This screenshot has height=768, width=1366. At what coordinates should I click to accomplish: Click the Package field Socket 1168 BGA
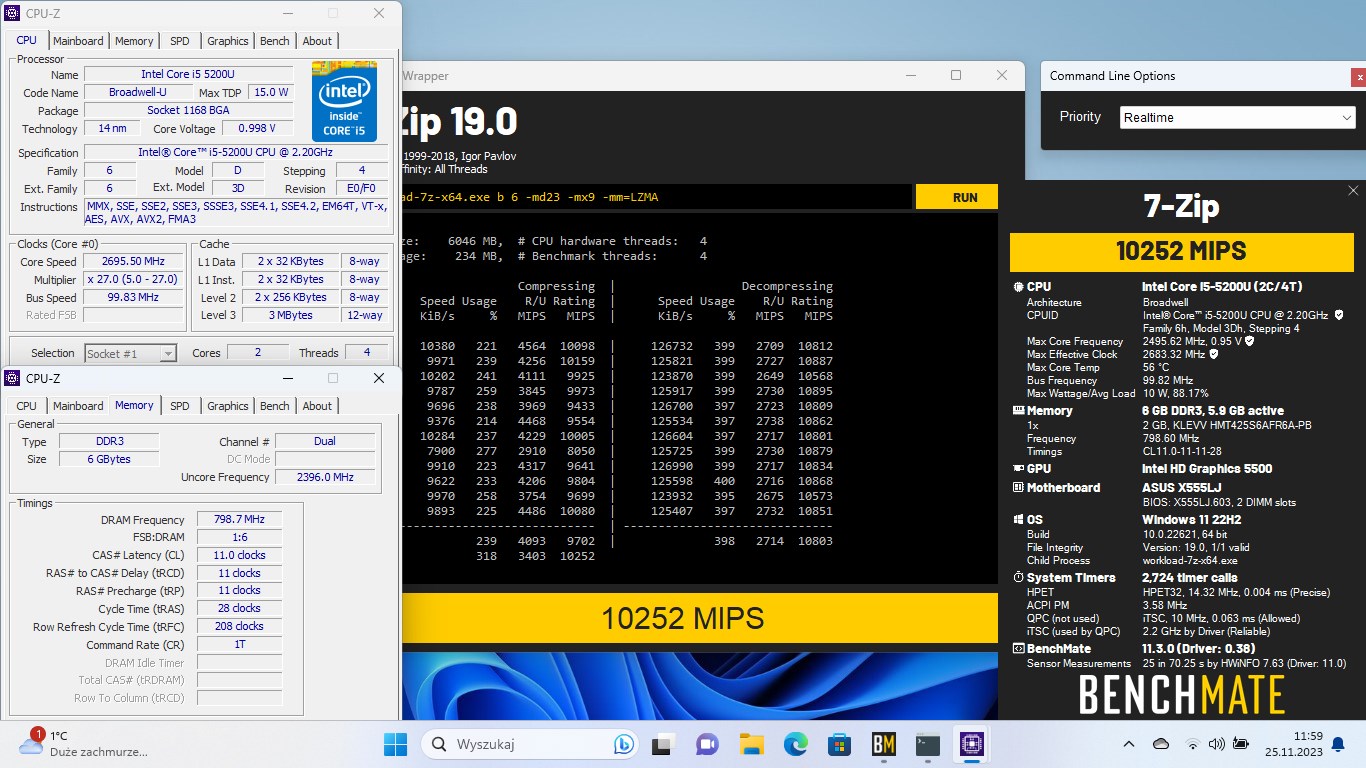click(x=188, y=110)
